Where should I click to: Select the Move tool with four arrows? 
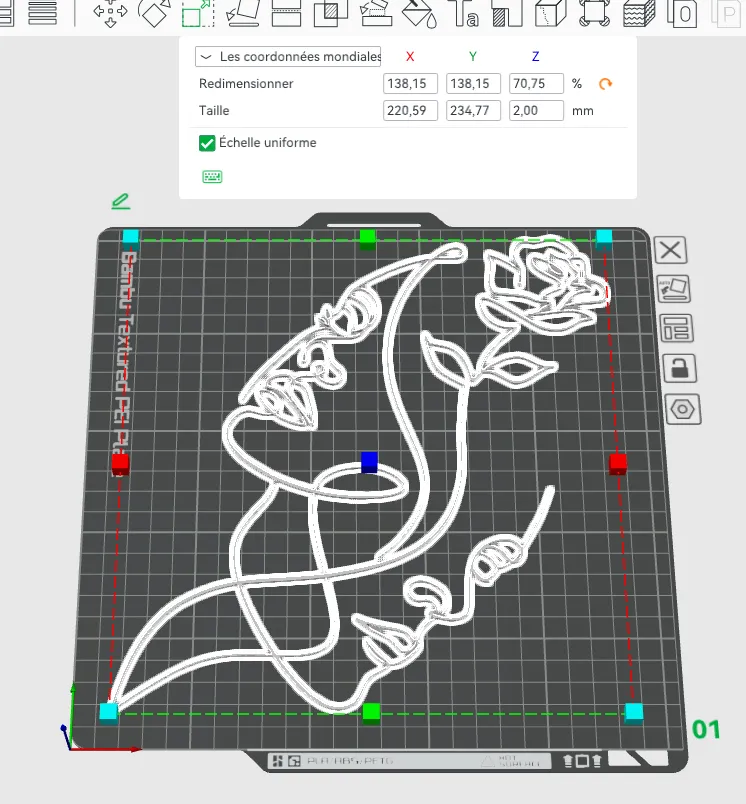click(110, 12)
